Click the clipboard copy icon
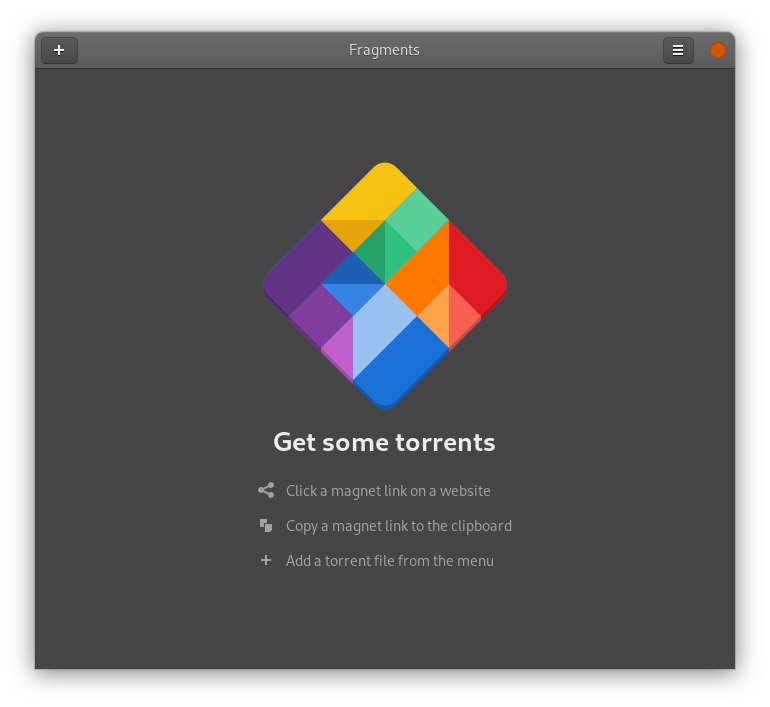Image resolution: width=770 pixels, height=707 pixels. pyautogui.click(x=266, y=525)
